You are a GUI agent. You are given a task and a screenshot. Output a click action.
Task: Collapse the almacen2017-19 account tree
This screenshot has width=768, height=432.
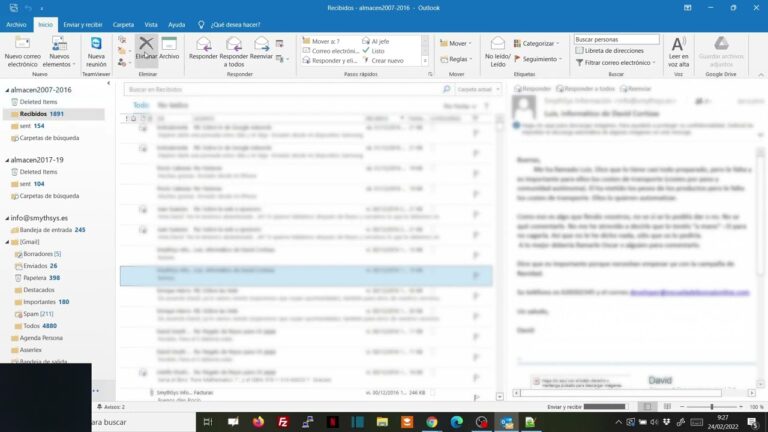pos(7,160)
